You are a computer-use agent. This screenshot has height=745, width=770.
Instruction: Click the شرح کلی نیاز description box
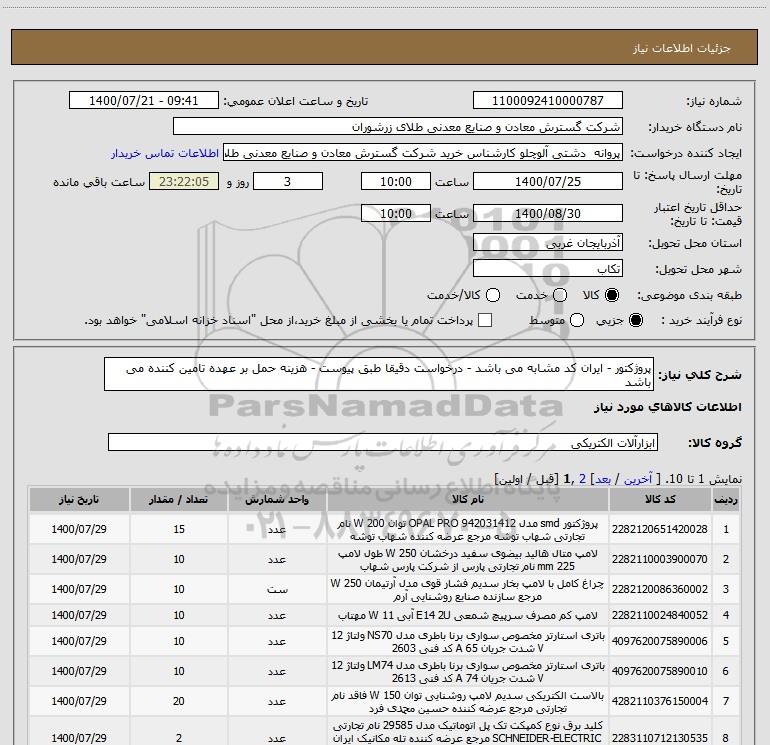click(x=379, y=375)
